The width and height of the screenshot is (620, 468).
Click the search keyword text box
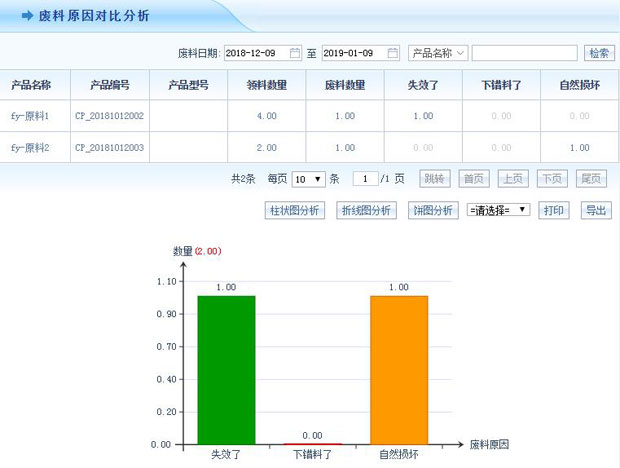coord(524,53)
